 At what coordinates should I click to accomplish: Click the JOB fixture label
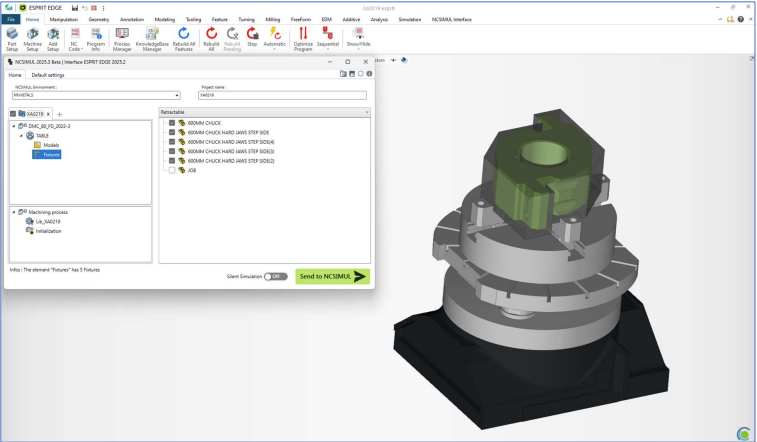(192, 170)
